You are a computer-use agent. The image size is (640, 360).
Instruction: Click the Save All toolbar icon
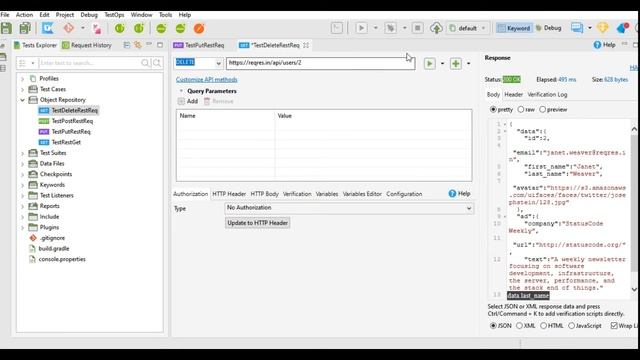click(25, 28)
